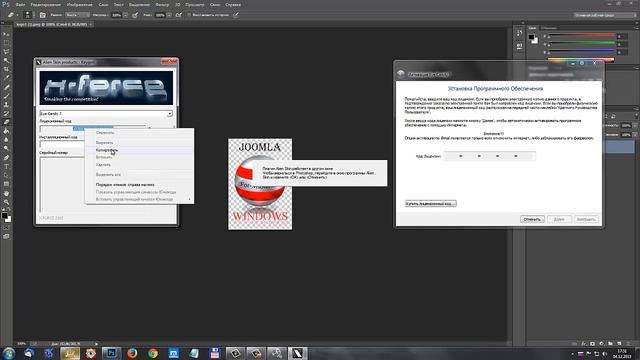Click Отменить button in activation dialog

click(x=532, y=219)
